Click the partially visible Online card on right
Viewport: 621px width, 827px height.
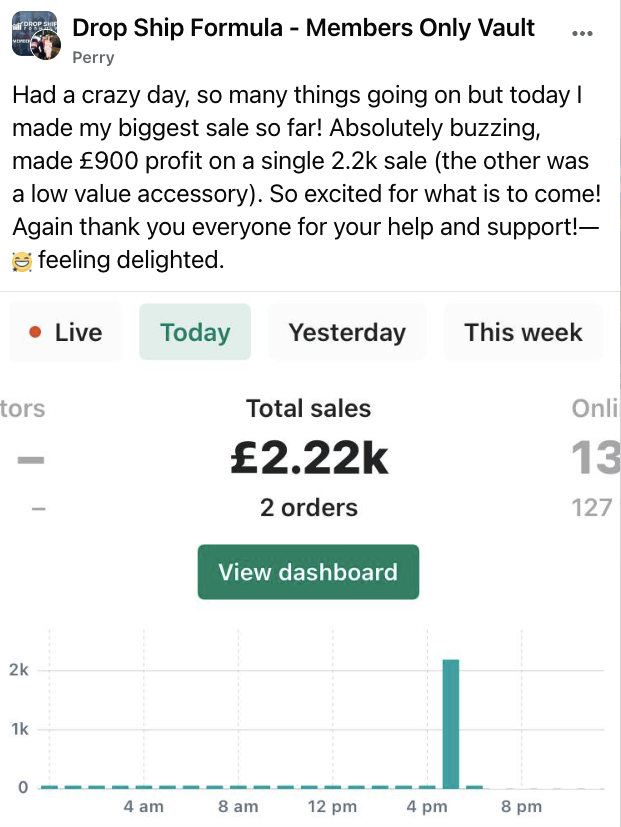click(x=595, y=457)
